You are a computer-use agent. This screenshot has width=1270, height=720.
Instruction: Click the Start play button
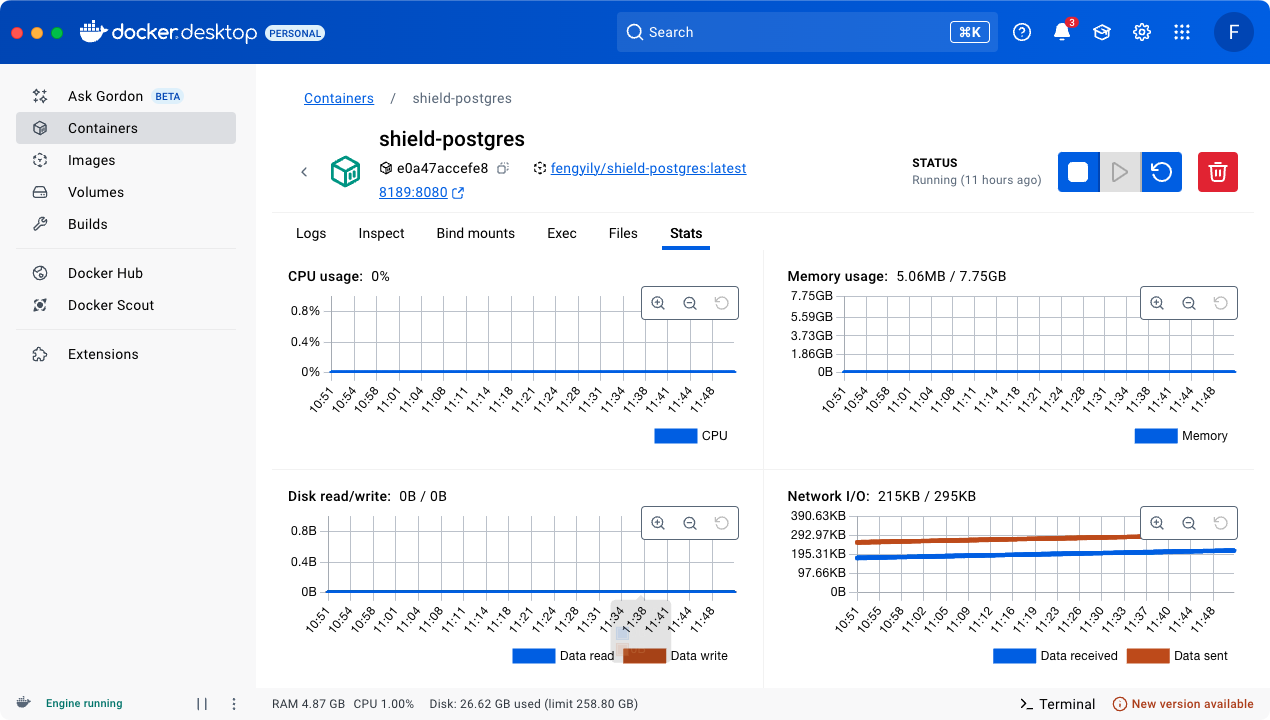pyautogui.click(x=1120, y=172)
